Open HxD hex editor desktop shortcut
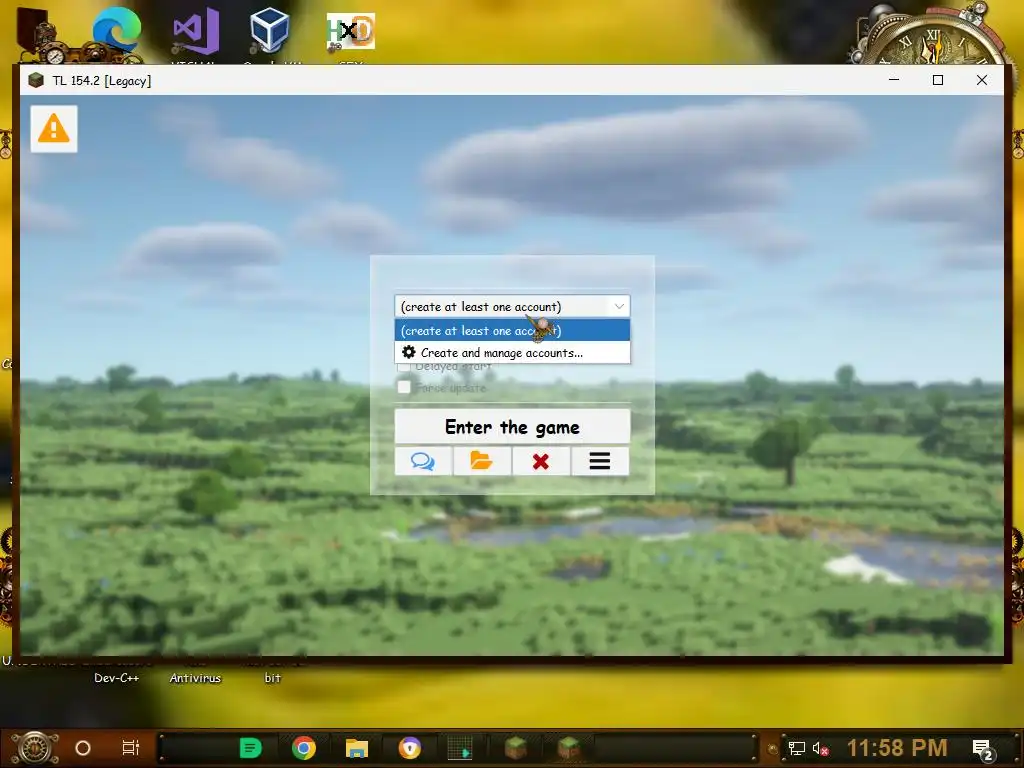This screenshot has width=1024, height=768. pos(351,31)
